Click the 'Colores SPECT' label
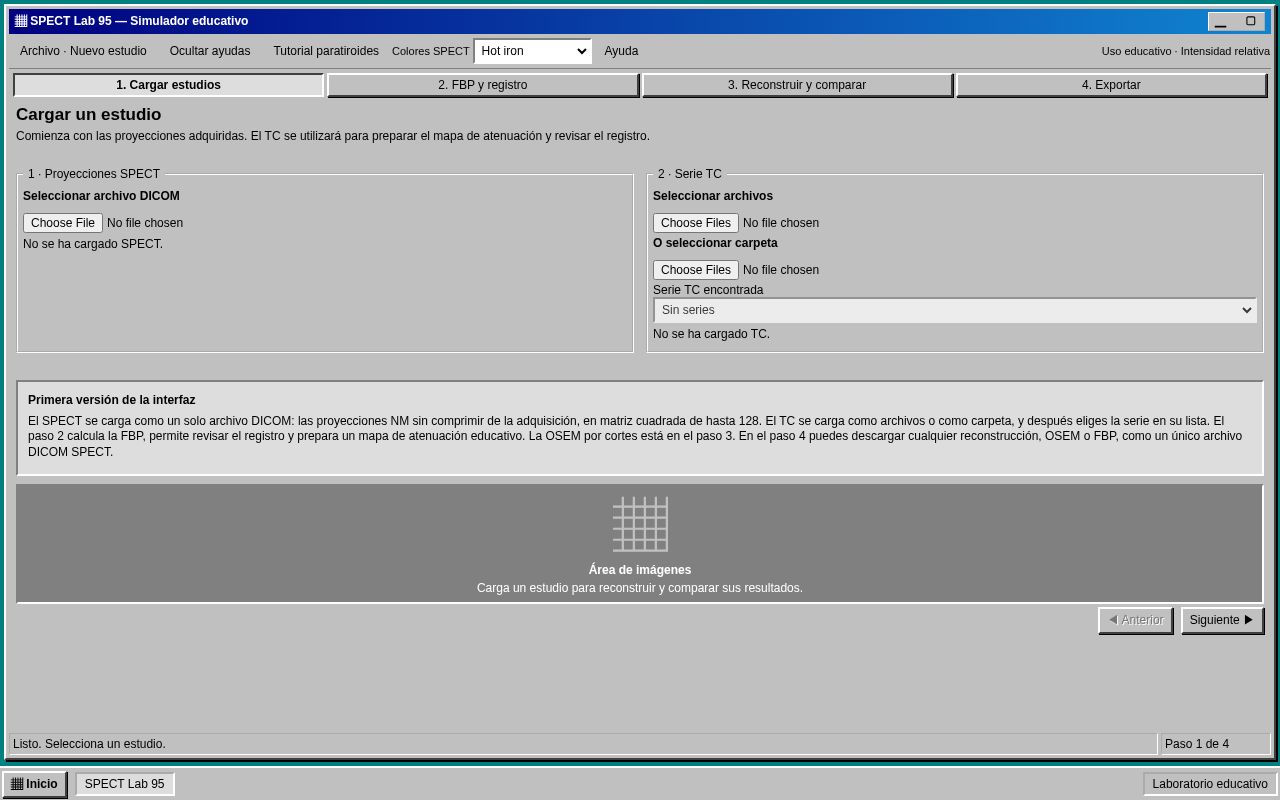 (x=430, y=51)
